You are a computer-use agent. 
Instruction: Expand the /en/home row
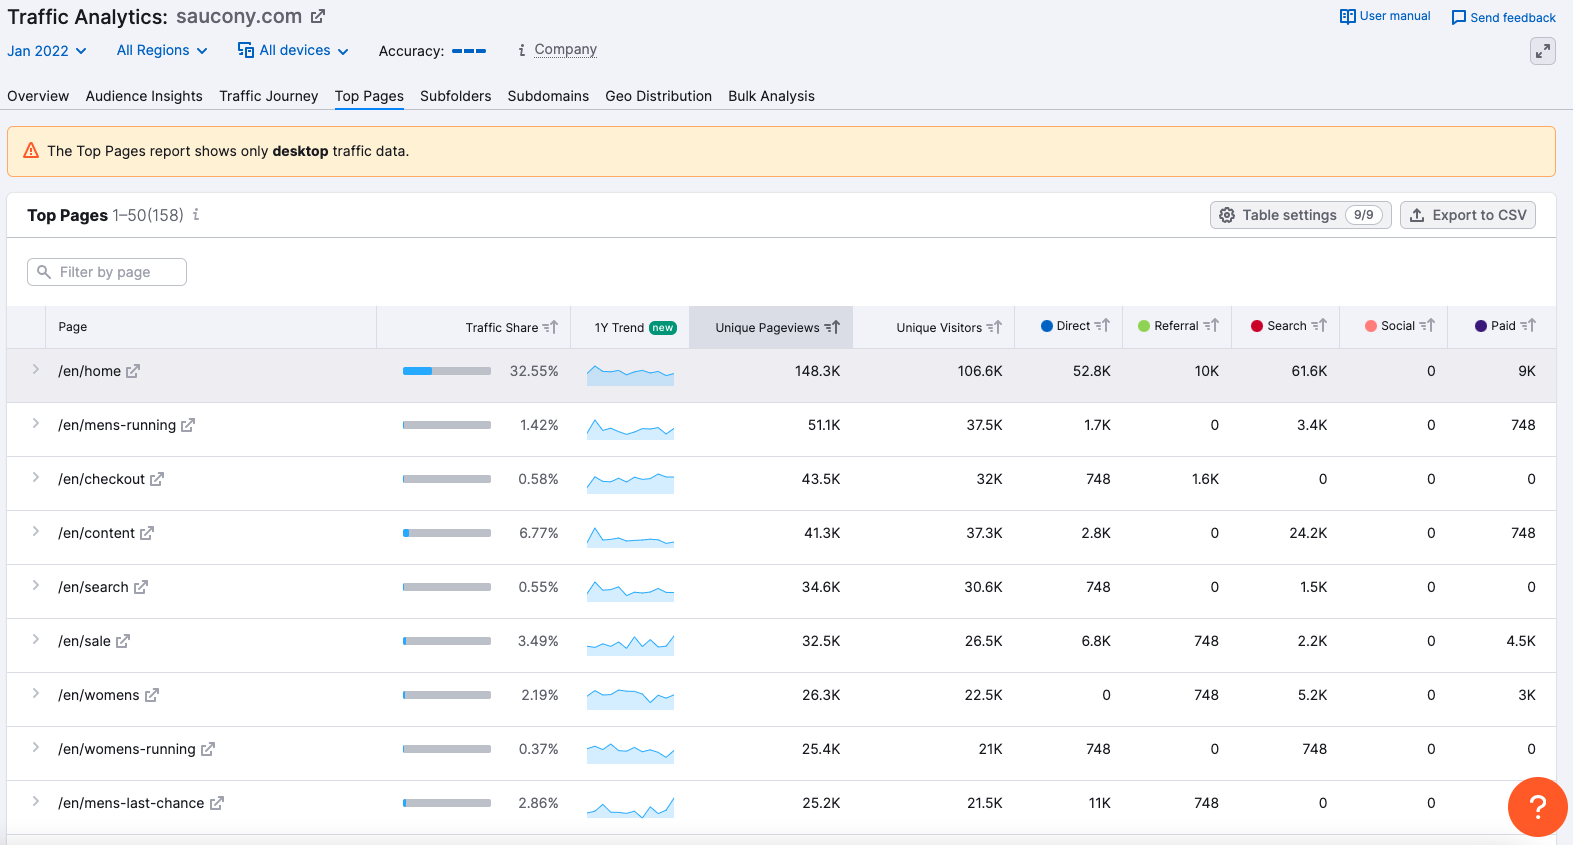click(36, 370)
